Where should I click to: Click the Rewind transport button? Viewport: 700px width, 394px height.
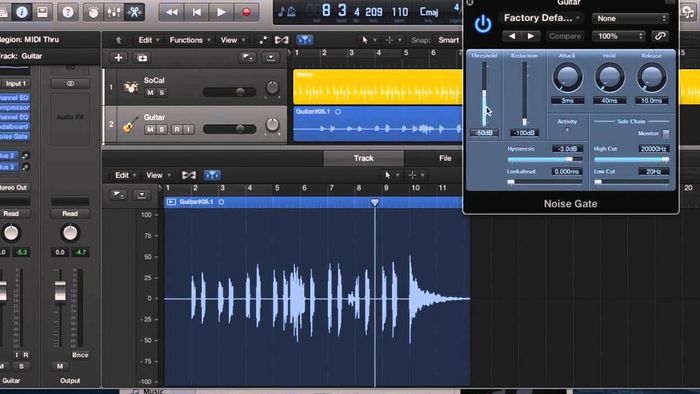click(171, 12)
